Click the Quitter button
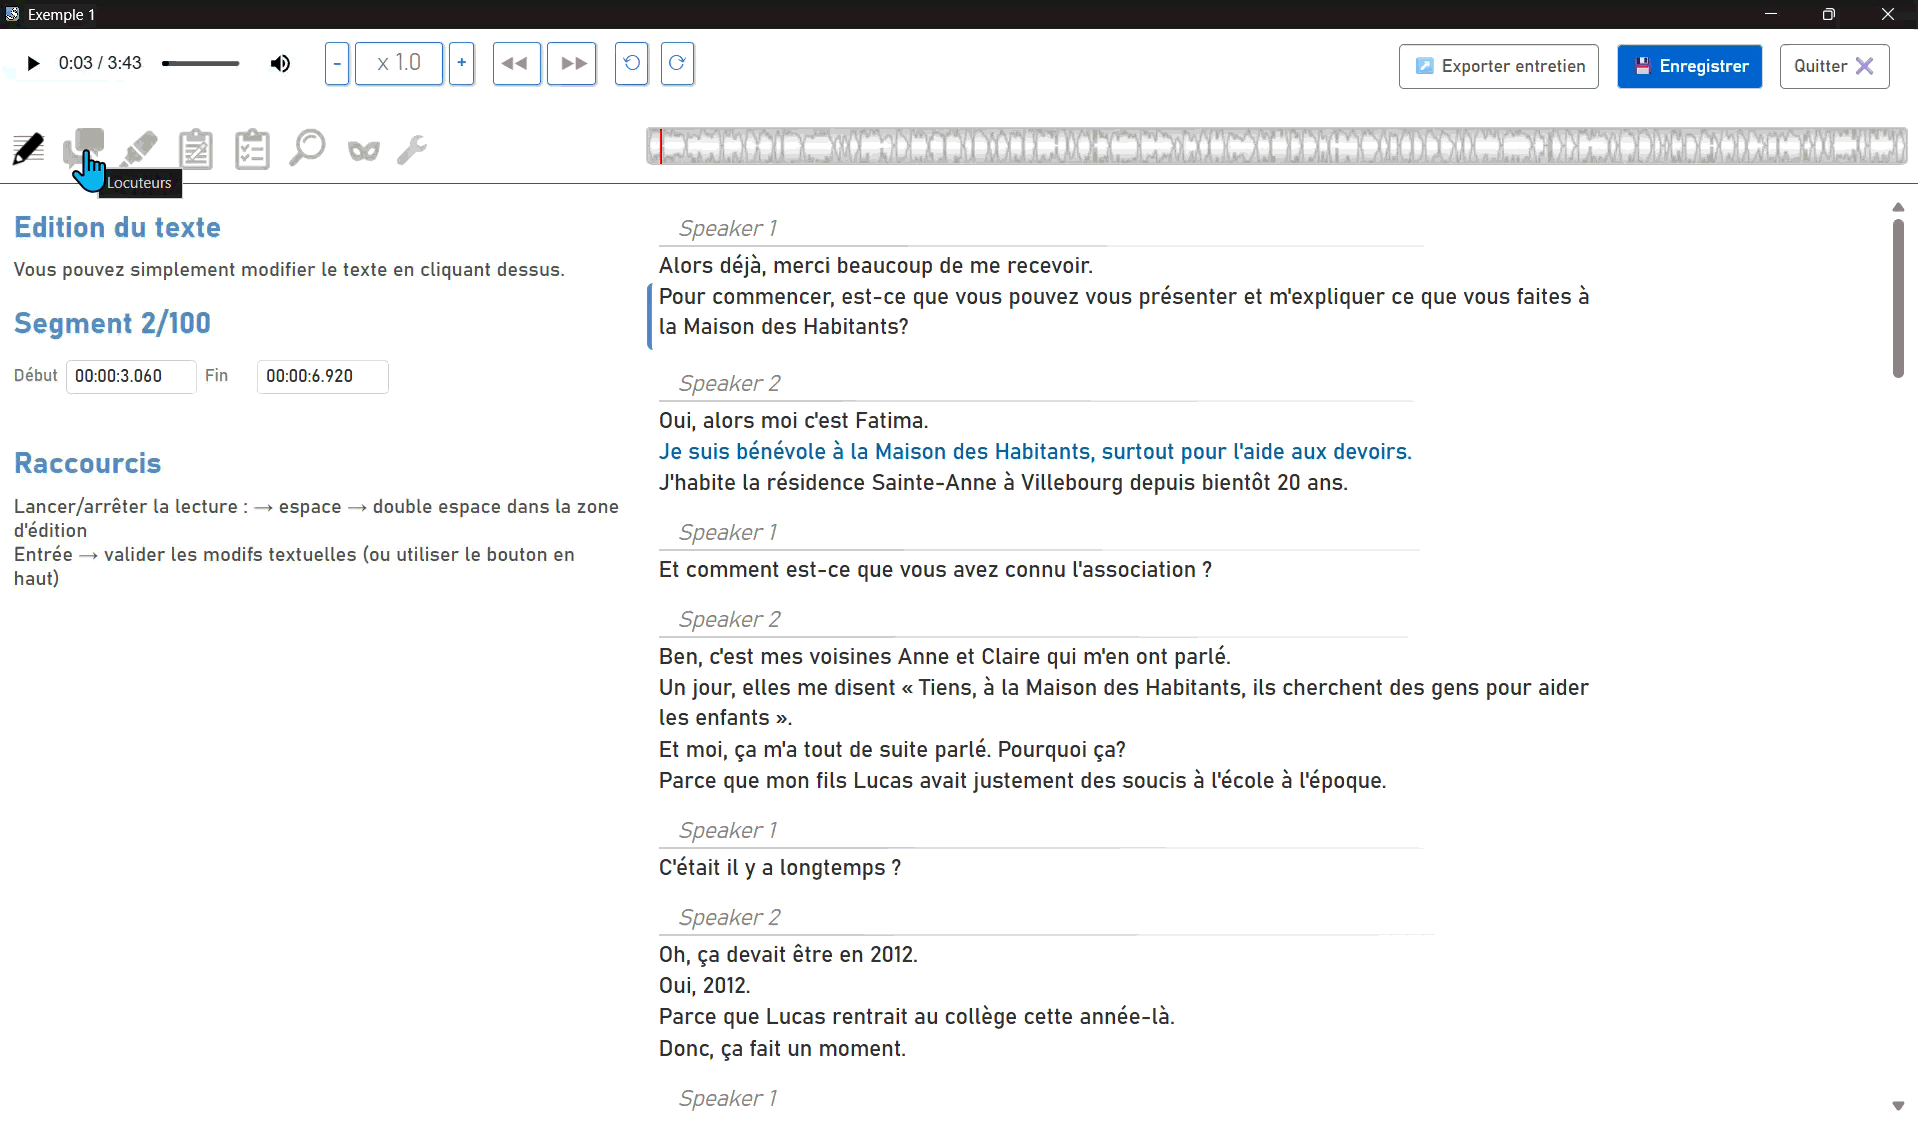The height and width of the screenshot is (1138, 1918). click(x=1834, y=66)
